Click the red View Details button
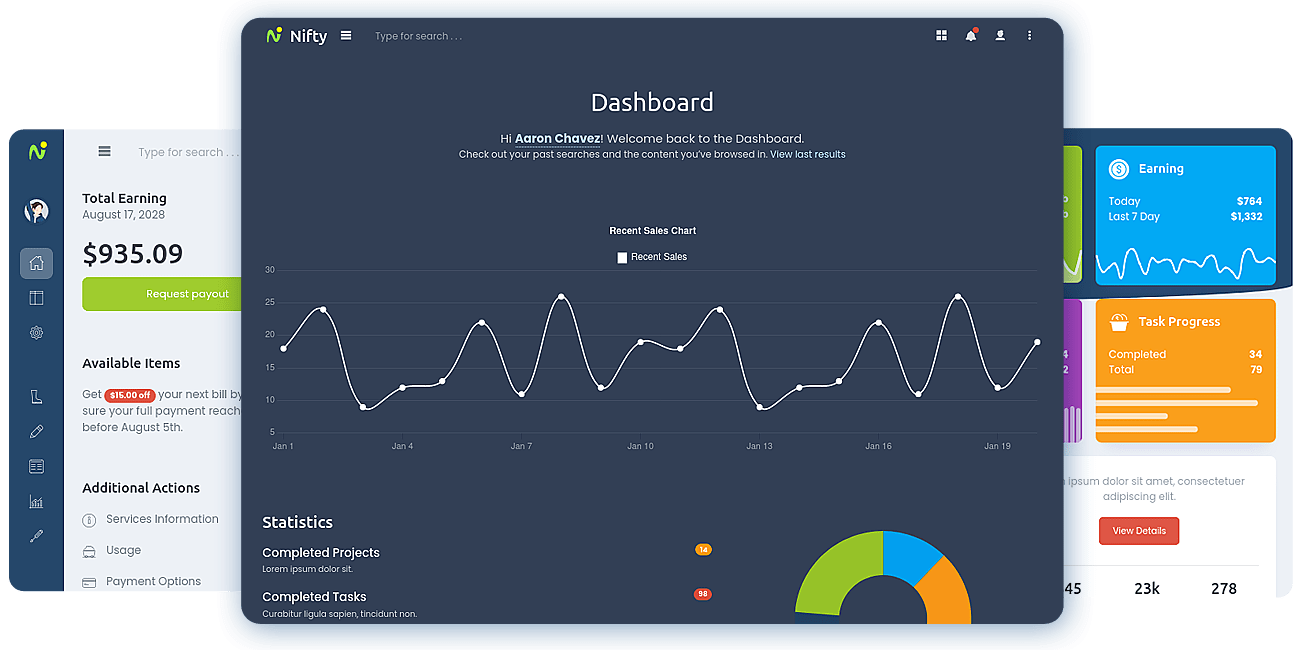1304x650 pixels. (1139, 531)
